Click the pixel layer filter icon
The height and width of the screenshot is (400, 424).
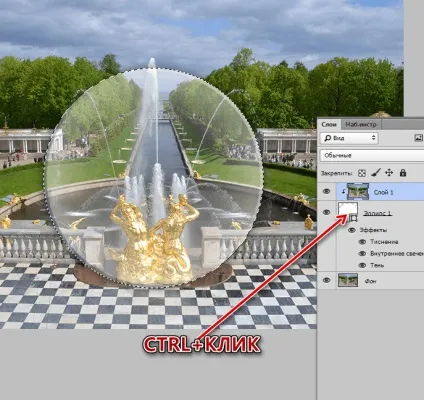[x=418, y=138]
